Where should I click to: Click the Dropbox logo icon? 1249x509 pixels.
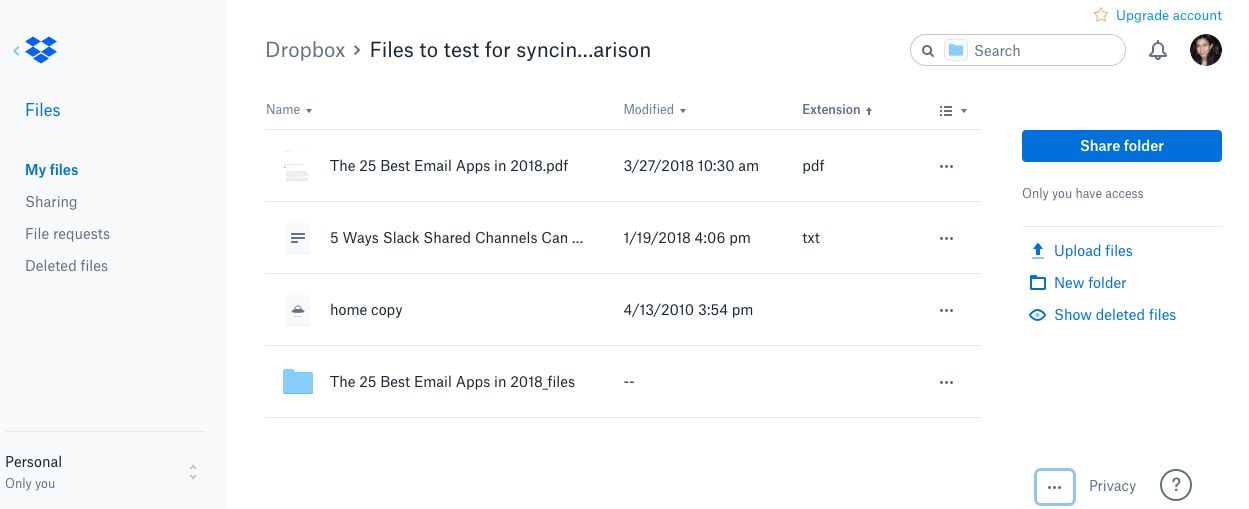[41, 50]
